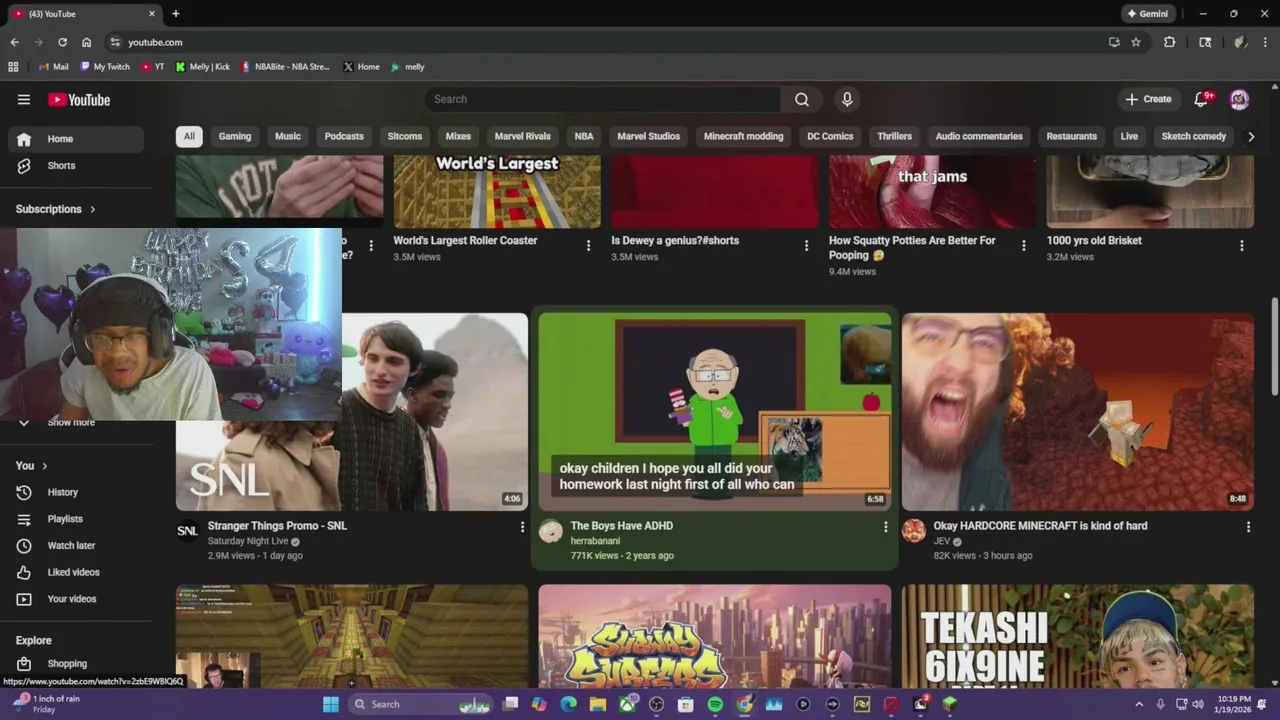Open the account avatar menu

tap(1239, 99)
